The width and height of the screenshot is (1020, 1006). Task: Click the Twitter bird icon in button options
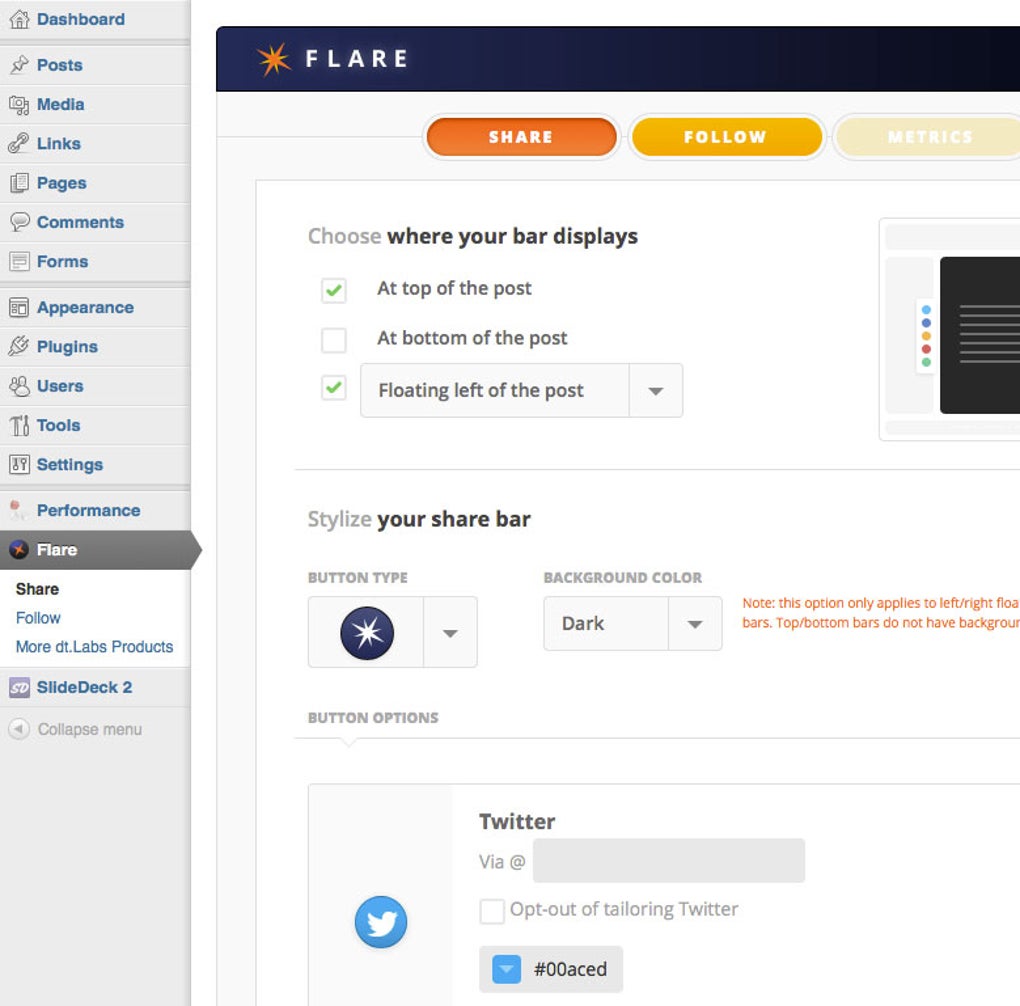pyautogui.click(x=380, y=921)
